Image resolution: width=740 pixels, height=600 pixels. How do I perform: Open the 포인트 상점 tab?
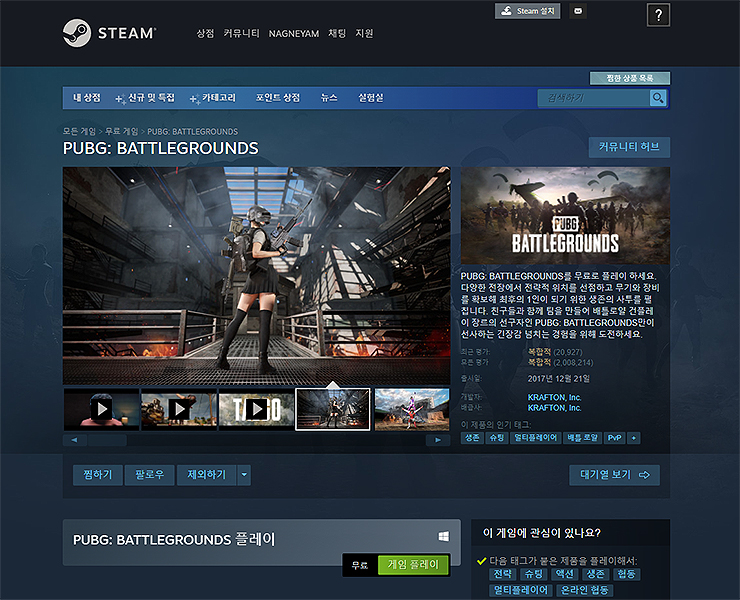tap(278, 98)
